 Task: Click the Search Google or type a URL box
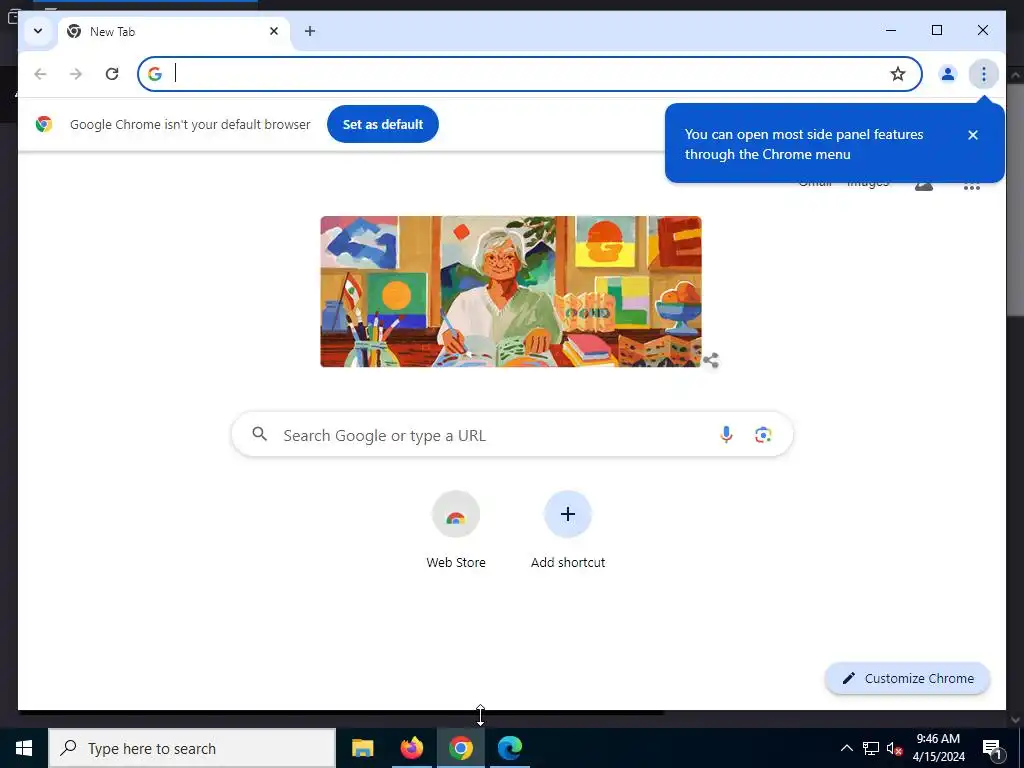(512, 434)
